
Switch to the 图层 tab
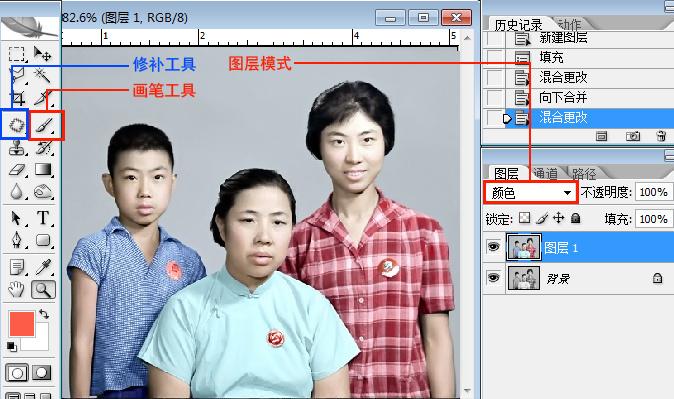coord(506,174)
